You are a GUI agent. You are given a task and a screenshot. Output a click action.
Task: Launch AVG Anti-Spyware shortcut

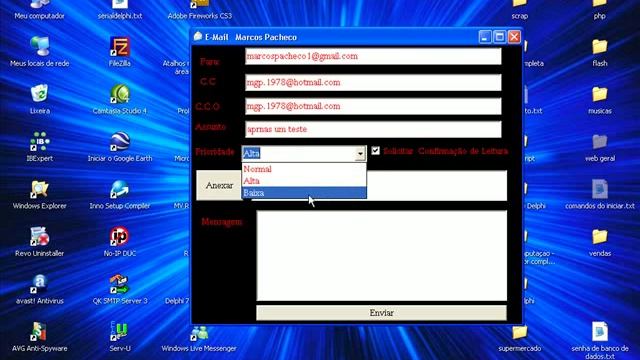coord(39,337)
